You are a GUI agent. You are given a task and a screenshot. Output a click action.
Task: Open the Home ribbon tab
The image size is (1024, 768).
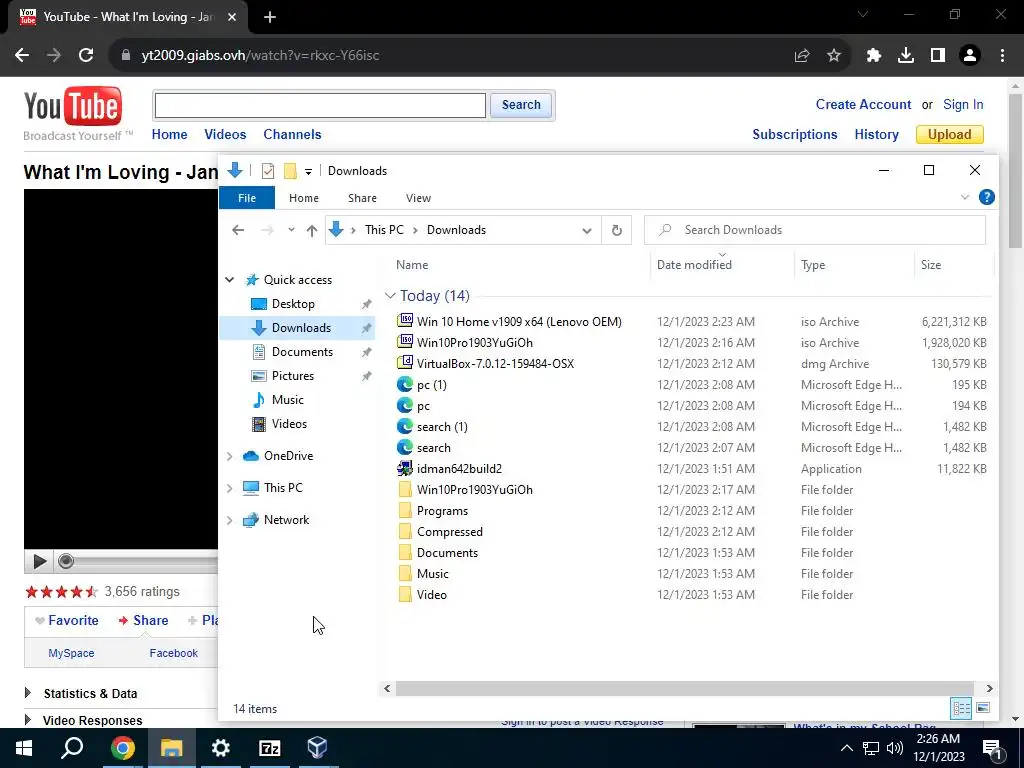(x=304, y=198)
